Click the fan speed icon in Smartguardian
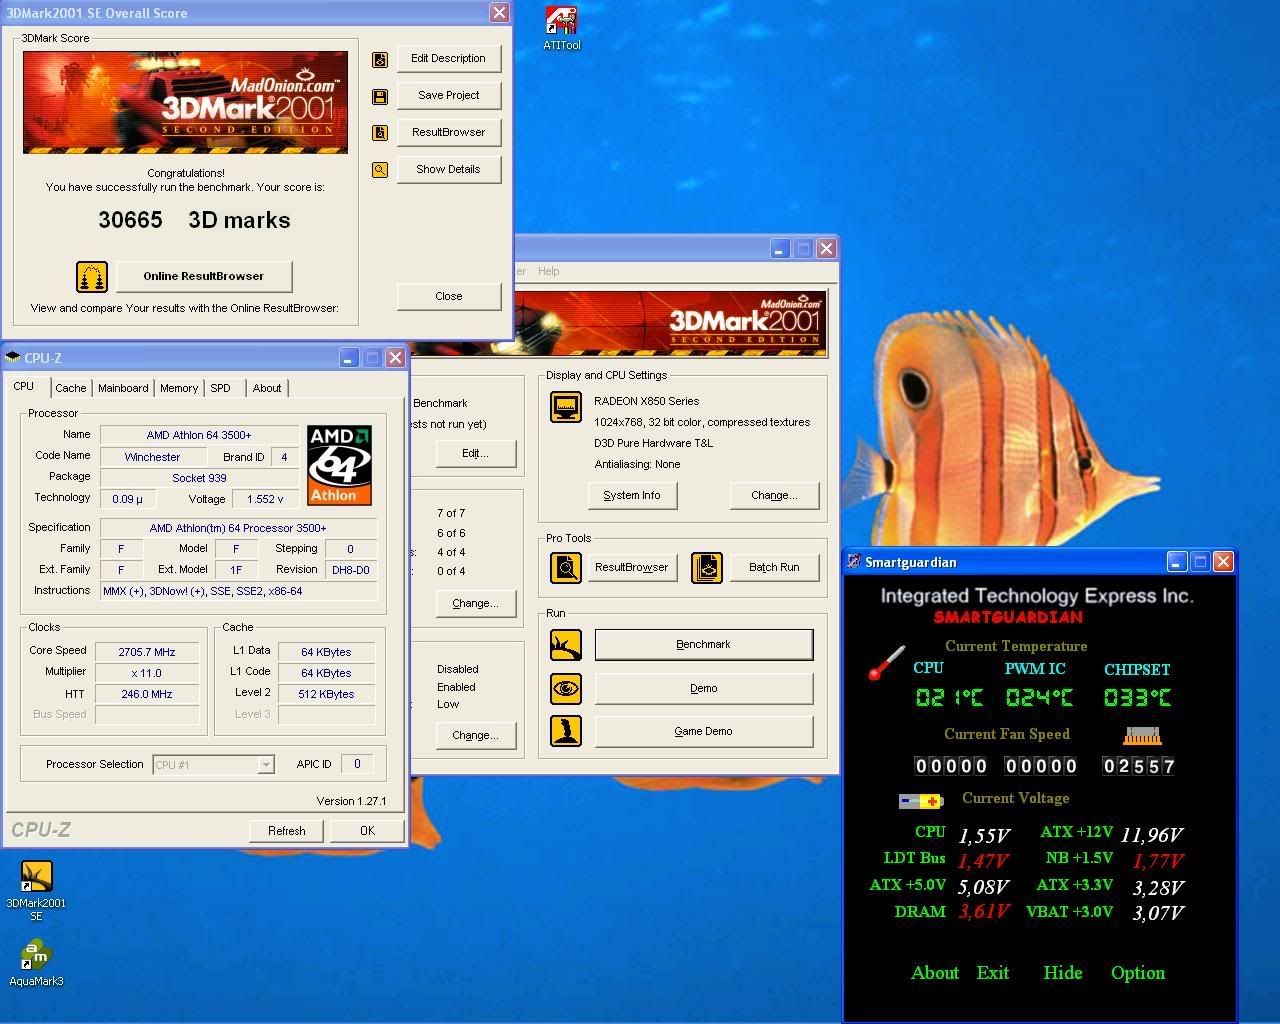Screen dimensions: 1280x1024 pos(1142,736)
